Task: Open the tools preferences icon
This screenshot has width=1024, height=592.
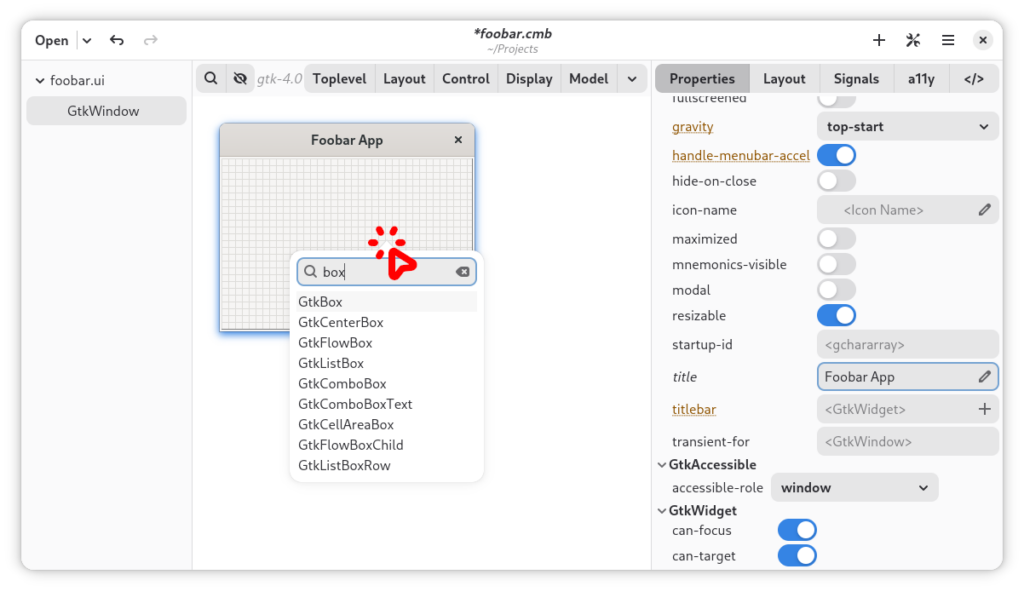Action: 913,40
